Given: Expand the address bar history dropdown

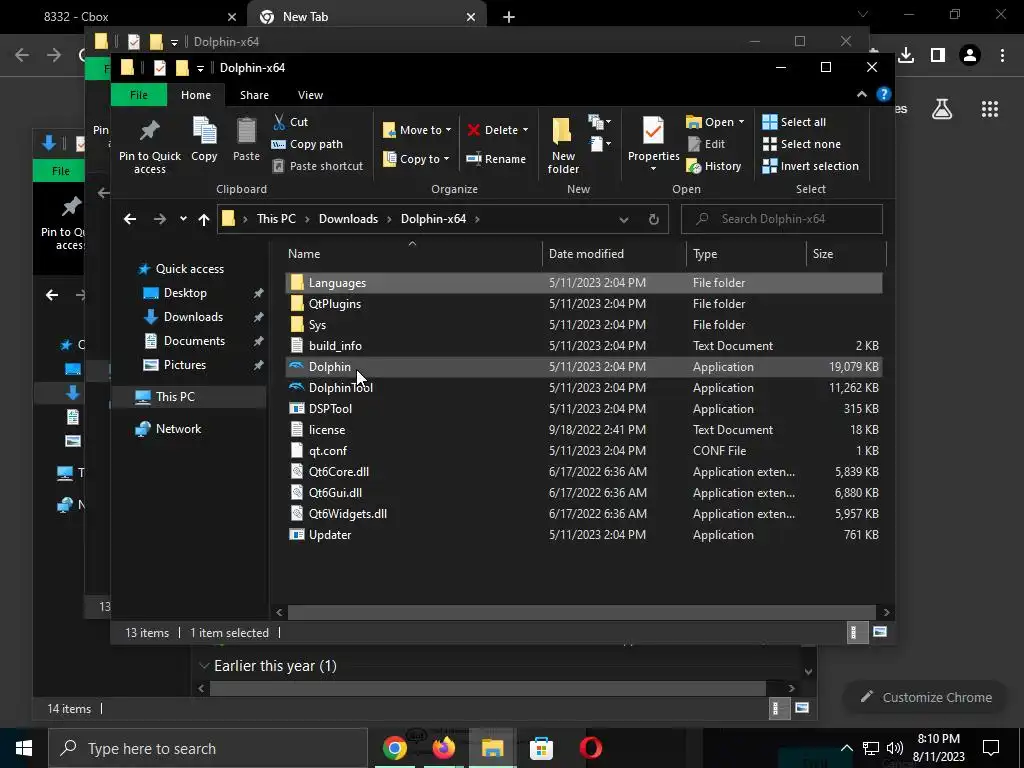Looking at the screenshot, I should (x=624, y=219).
